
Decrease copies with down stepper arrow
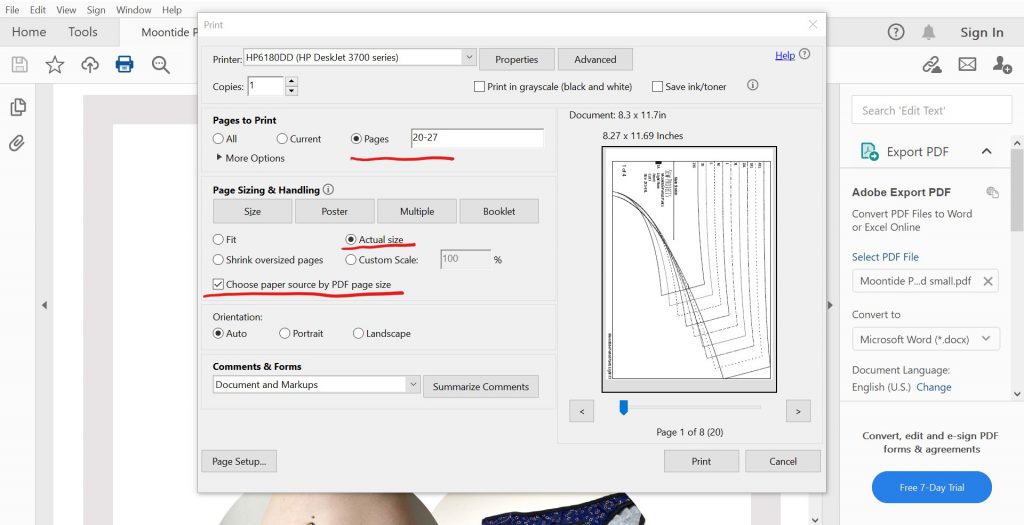pos(291,91)
